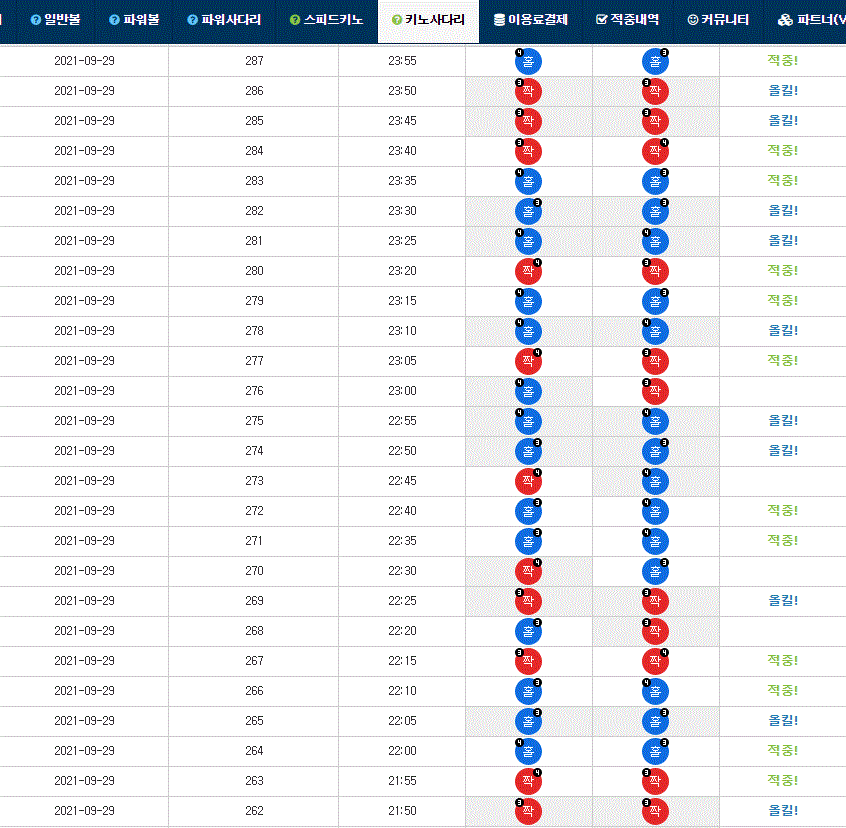Click round number 270 cell
Viewport: 846px width, 828px height.
254,571
